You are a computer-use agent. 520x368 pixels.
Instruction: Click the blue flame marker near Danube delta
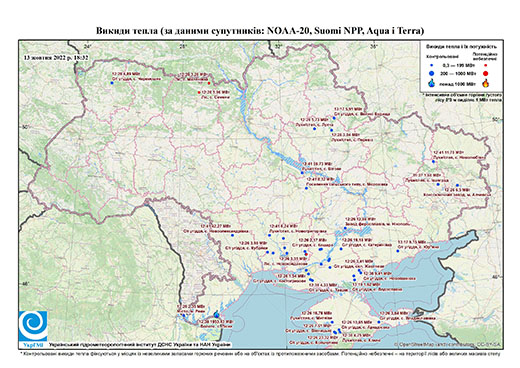(217, 314)
